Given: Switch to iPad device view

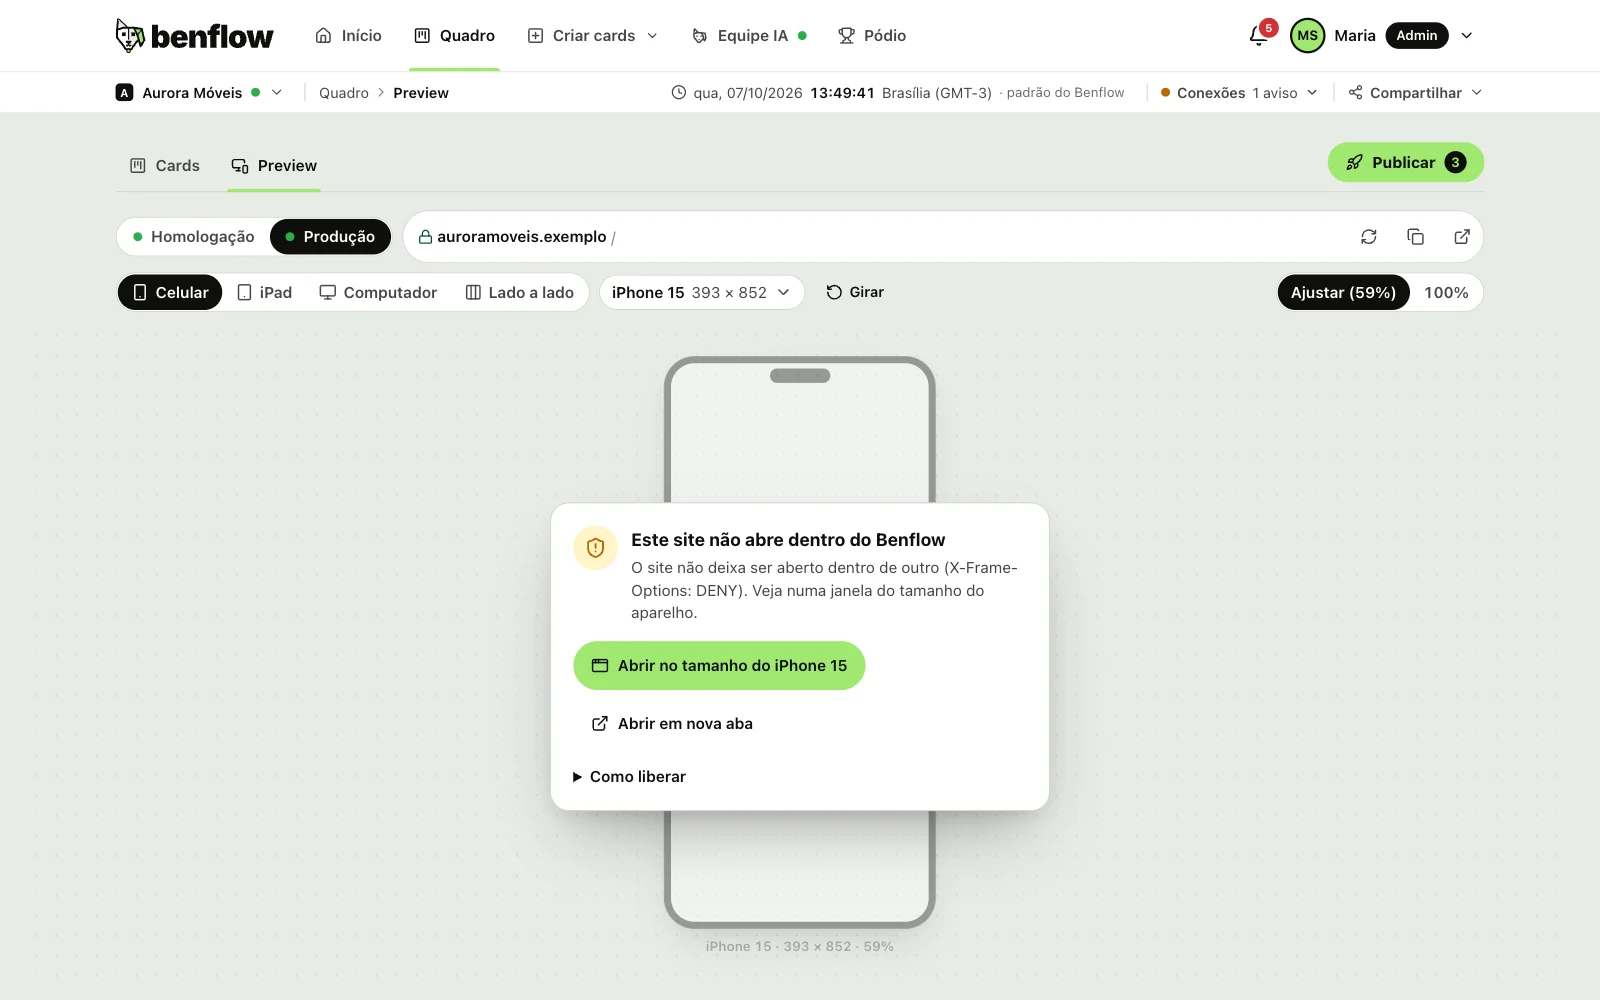Looking at the screenshot, I should (265, 292).
